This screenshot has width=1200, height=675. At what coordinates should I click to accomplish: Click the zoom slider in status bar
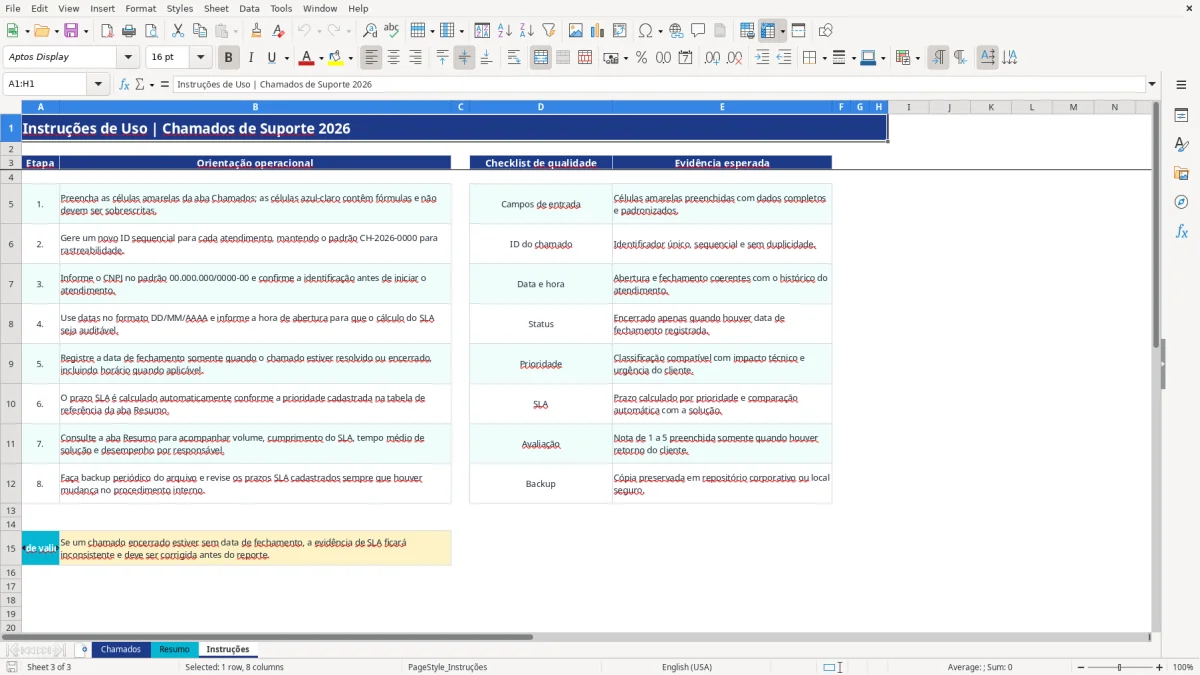click(x=1119, y=667)
